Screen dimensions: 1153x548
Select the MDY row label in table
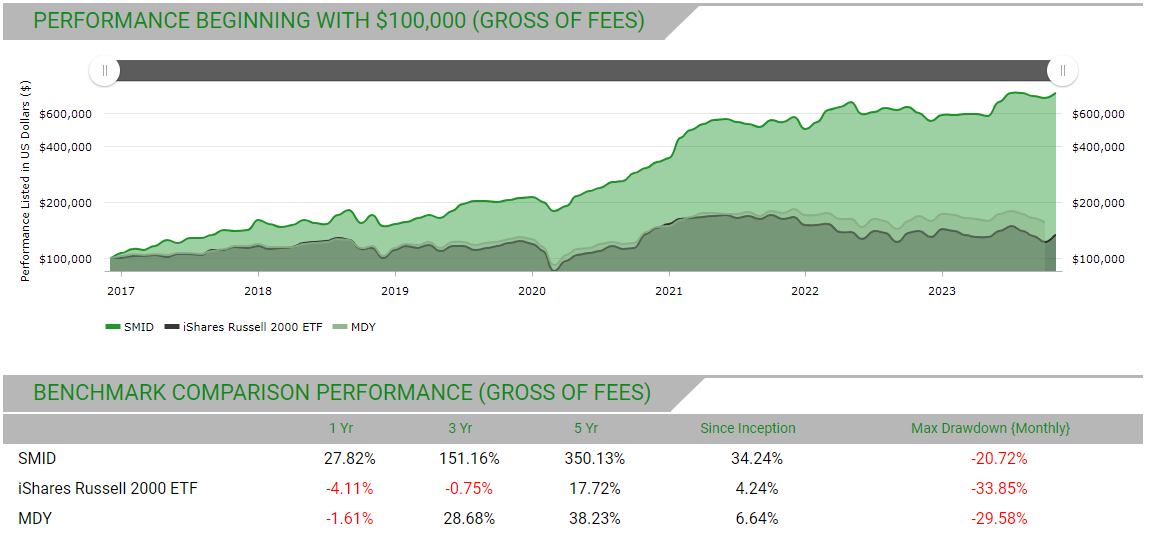[34, 518]
